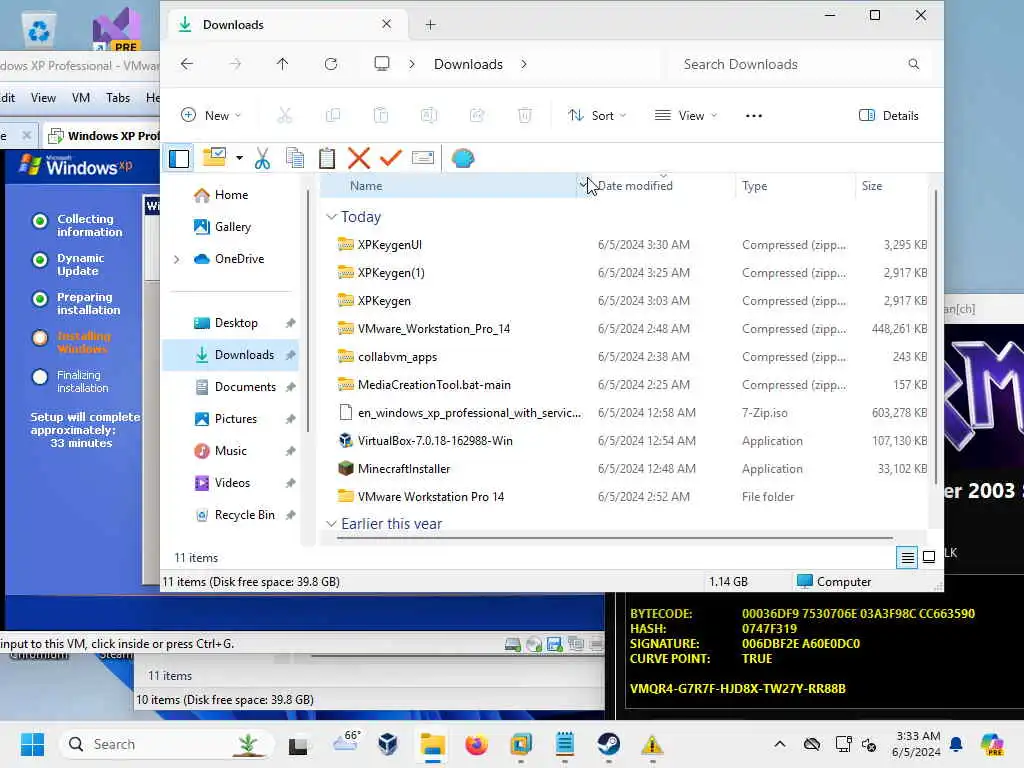Select the Windows XP Professional VMware tab
Screen dimensions: 1024x768
tap(103, 136)
